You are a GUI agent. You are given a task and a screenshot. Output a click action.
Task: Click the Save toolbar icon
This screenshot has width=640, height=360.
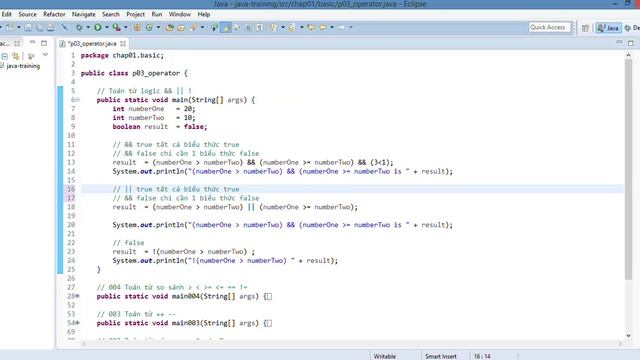28,27
